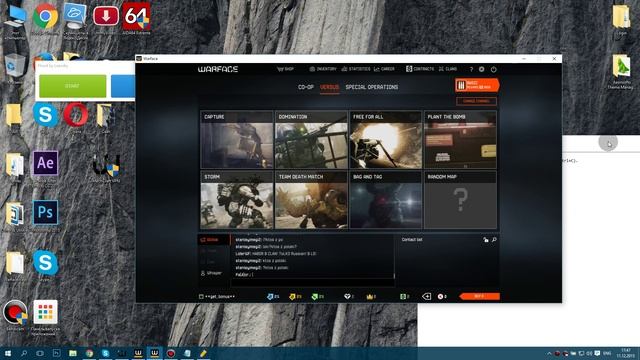Click the Skype icon on the taskbar
This screenshot has height=360, width=640.
pyautogui.click(x=106, y=353)
